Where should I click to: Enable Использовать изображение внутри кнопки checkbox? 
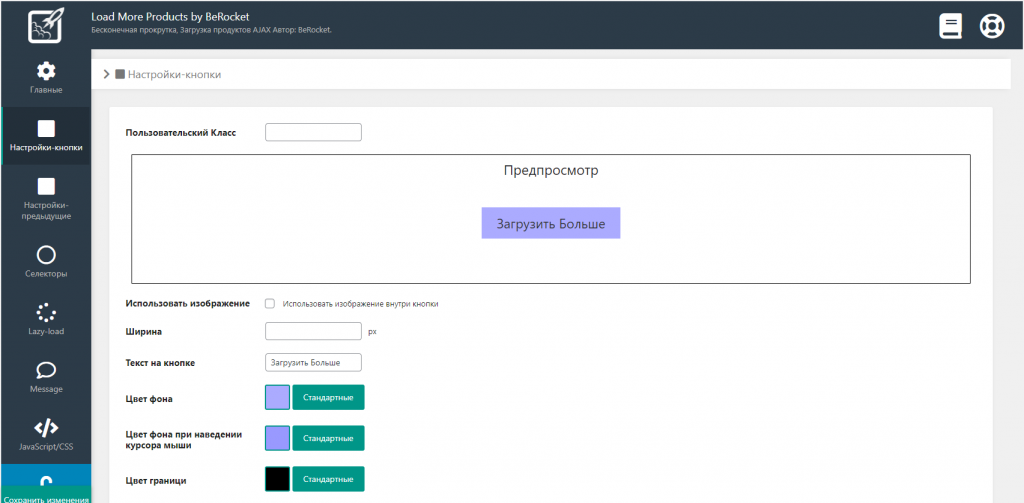pyautogui.click(x=270, y=304)
